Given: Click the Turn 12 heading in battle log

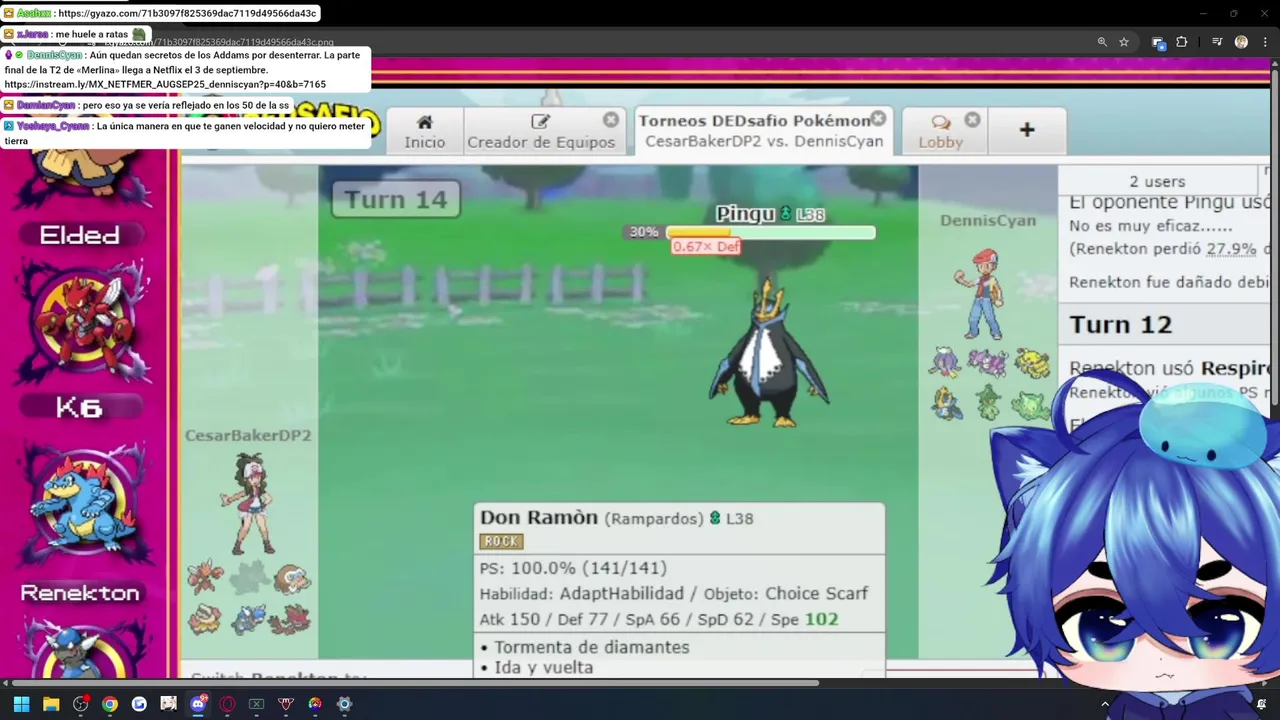Looking at the screenshot, I should [x=1120, y=325].
